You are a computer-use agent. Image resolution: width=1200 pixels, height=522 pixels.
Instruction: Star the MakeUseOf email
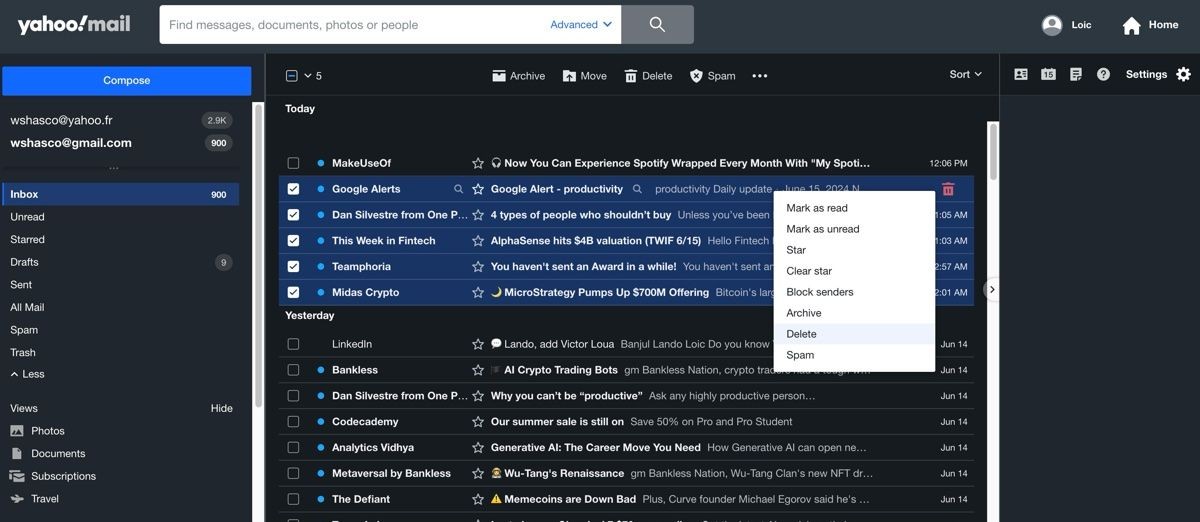478,163
